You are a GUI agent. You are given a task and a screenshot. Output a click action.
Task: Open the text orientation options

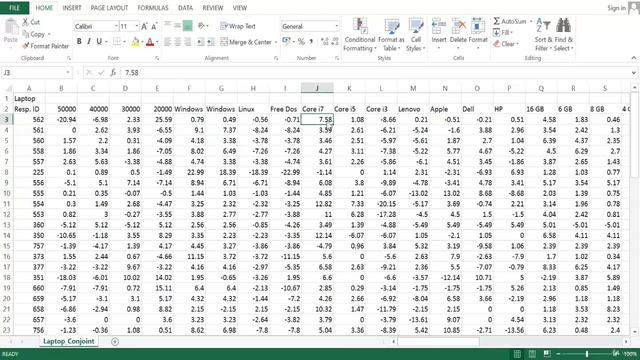[x=203, y=26]
